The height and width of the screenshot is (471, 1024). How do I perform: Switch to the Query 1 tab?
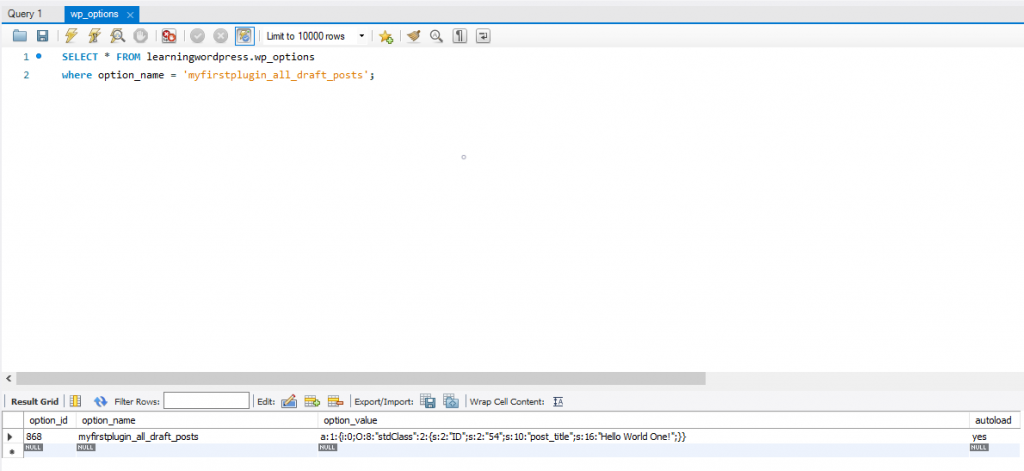click(25, 14)
